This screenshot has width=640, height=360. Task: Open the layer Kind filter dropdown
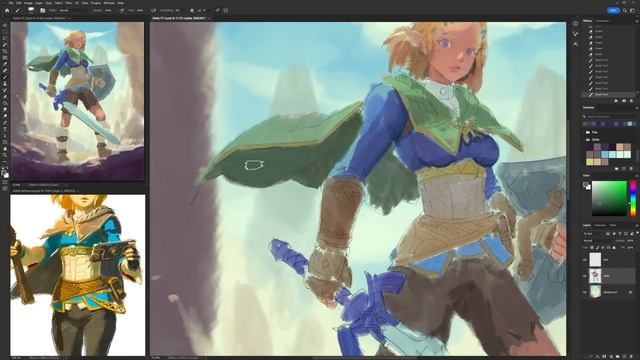click(592, 233)
